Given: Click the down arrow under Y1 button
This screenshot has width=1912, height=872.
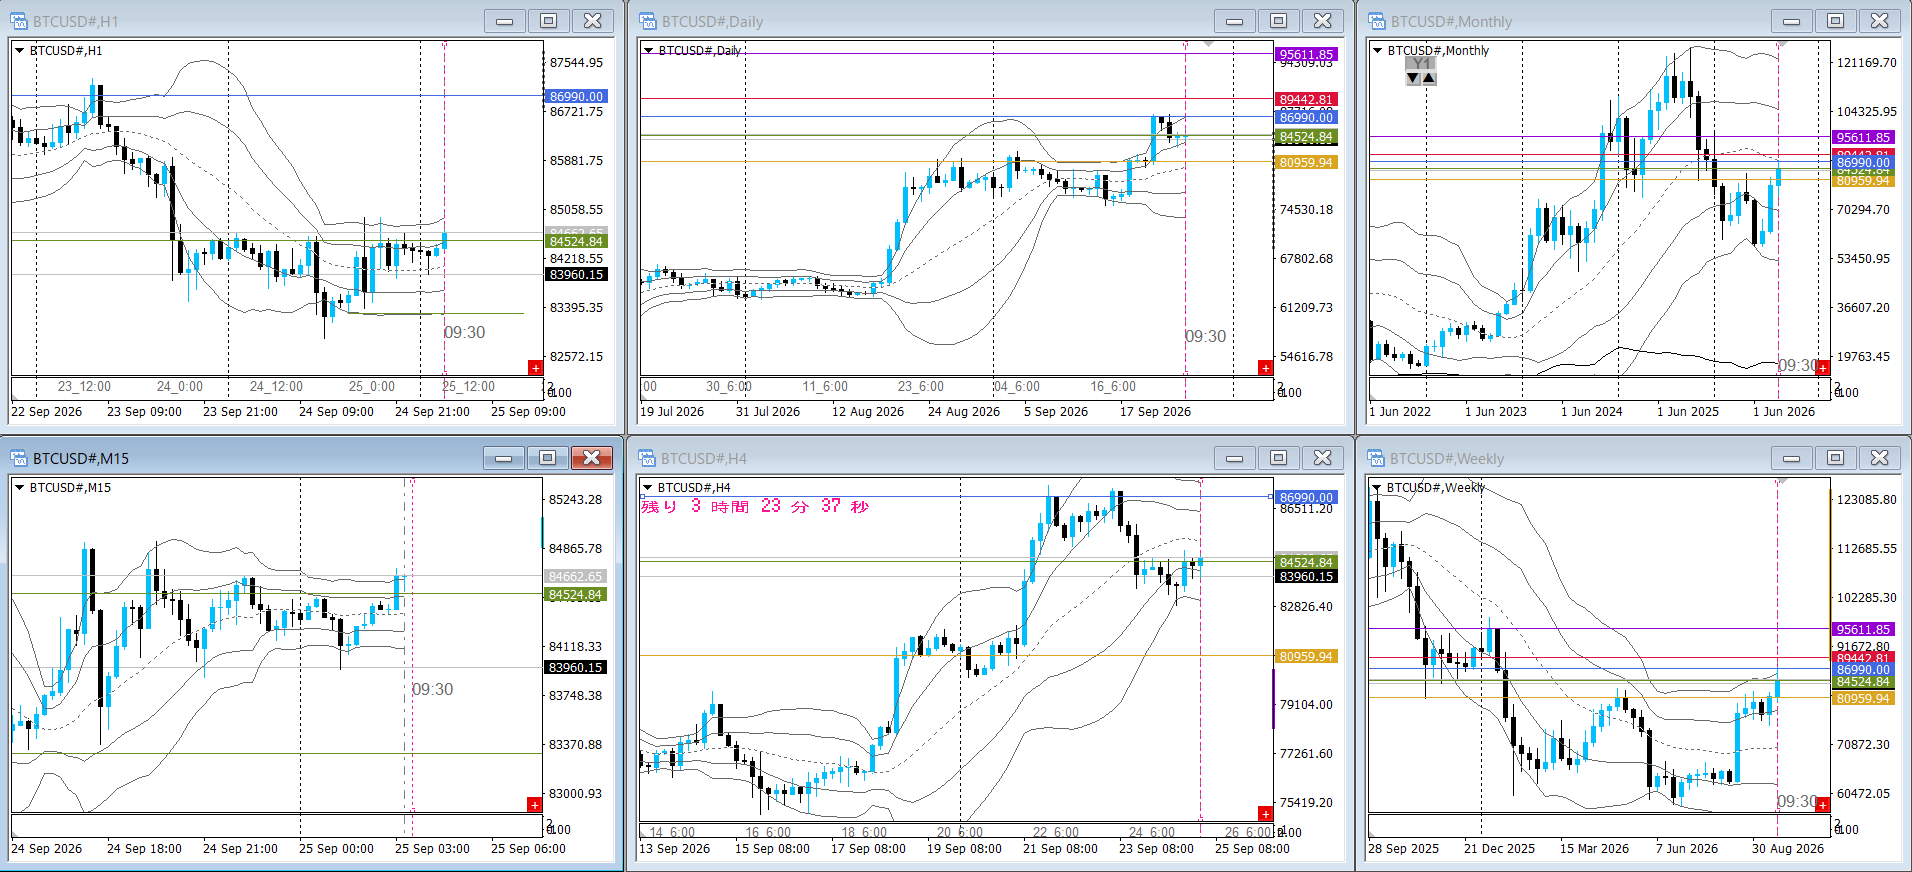Looking at the screenshot, I should click(x=1413, y=78).
